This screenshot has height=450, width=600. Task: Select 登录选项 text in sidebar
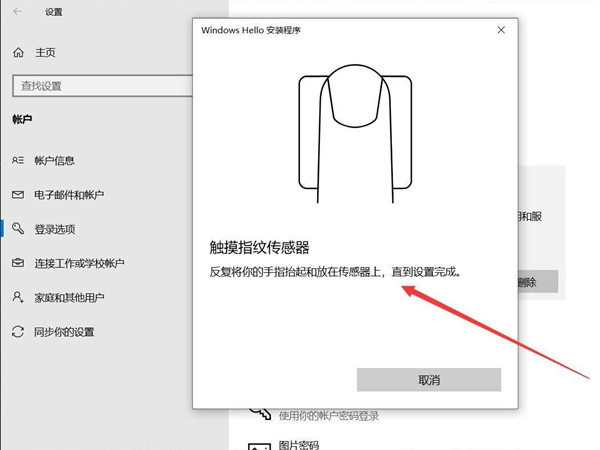[55, 229]
